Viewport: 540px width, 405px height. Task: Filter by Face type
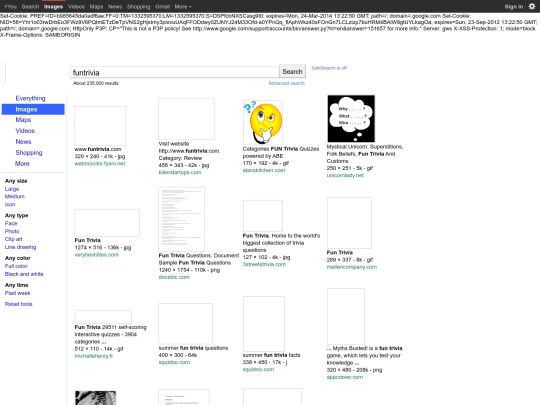point(11,224)
